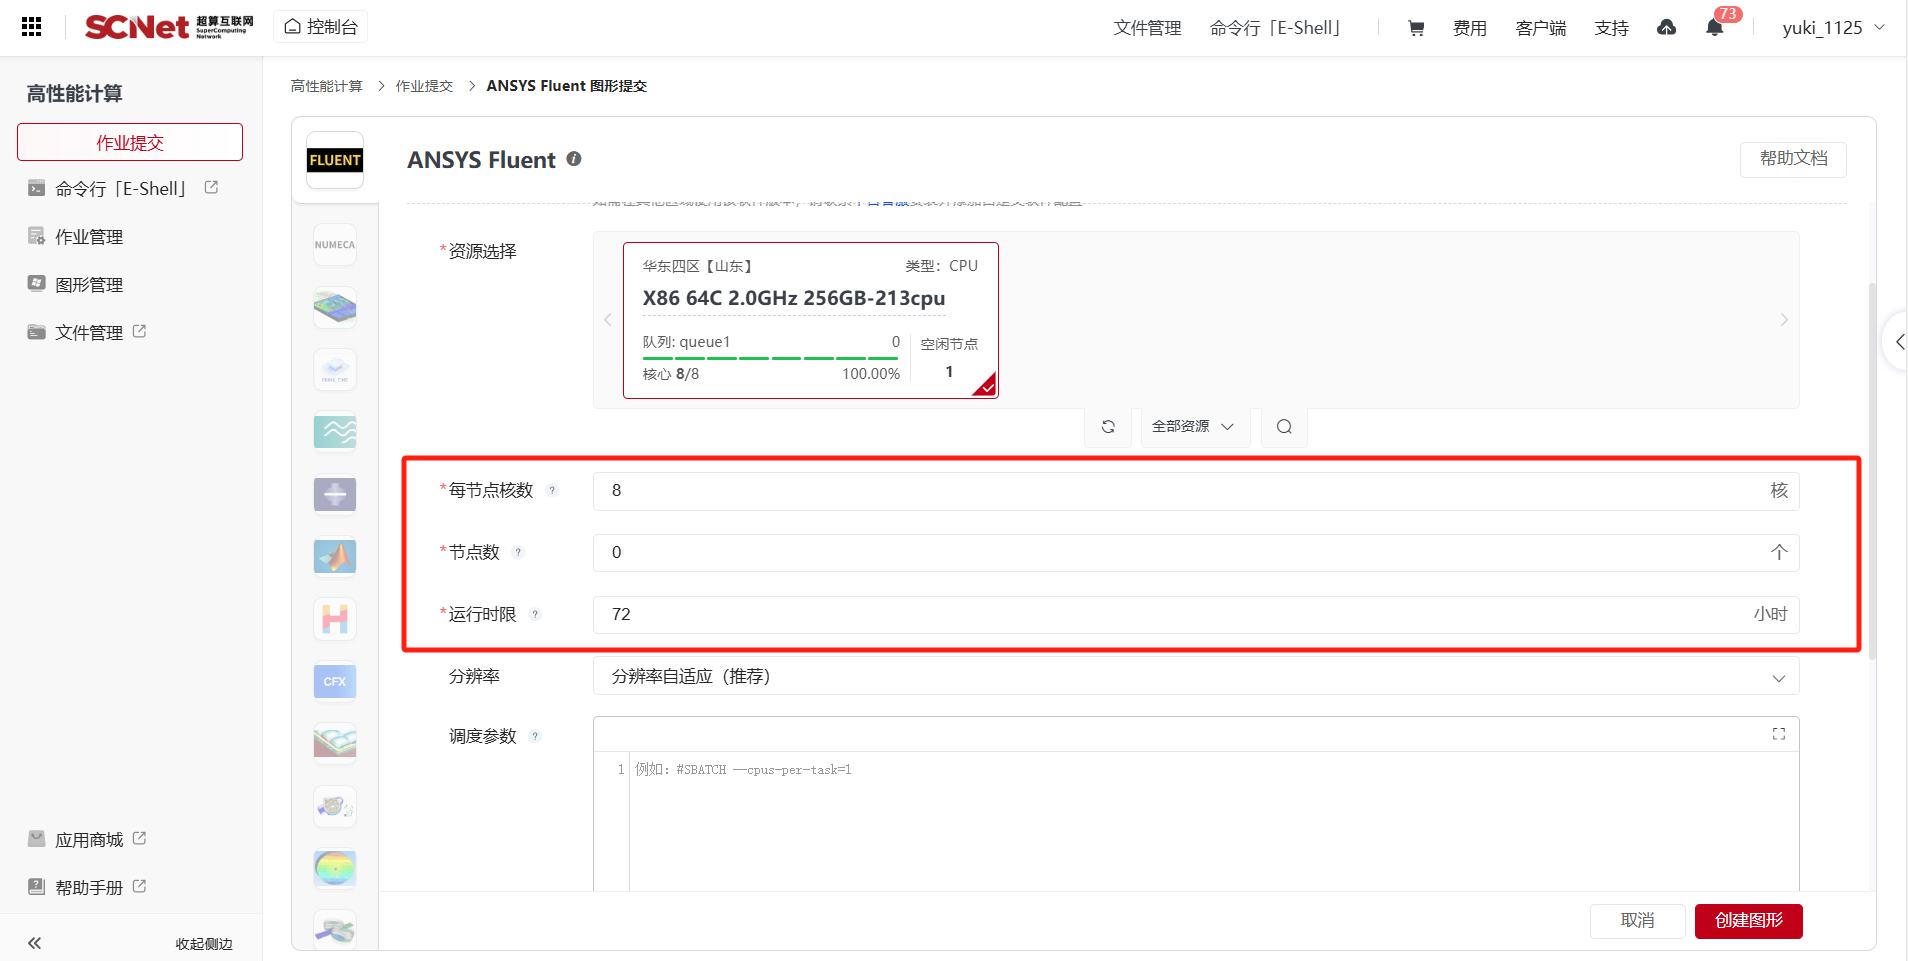
Task: Click the 节点数 input field
Action: pyautogui.click(x=1196, y=552)
